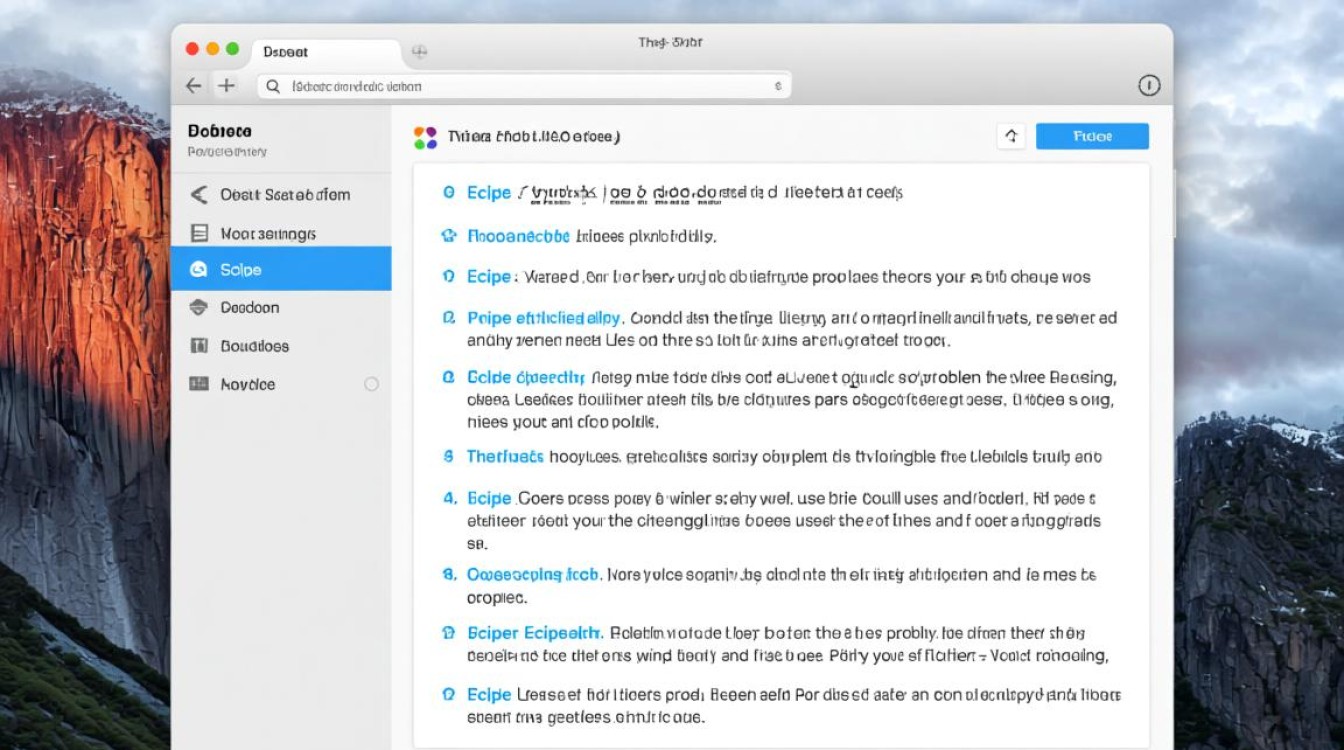This screenshot has width=1344, height=750.
Task: Click the bullet icon of the Flooanecbbe row
Action: coord(449,237)
